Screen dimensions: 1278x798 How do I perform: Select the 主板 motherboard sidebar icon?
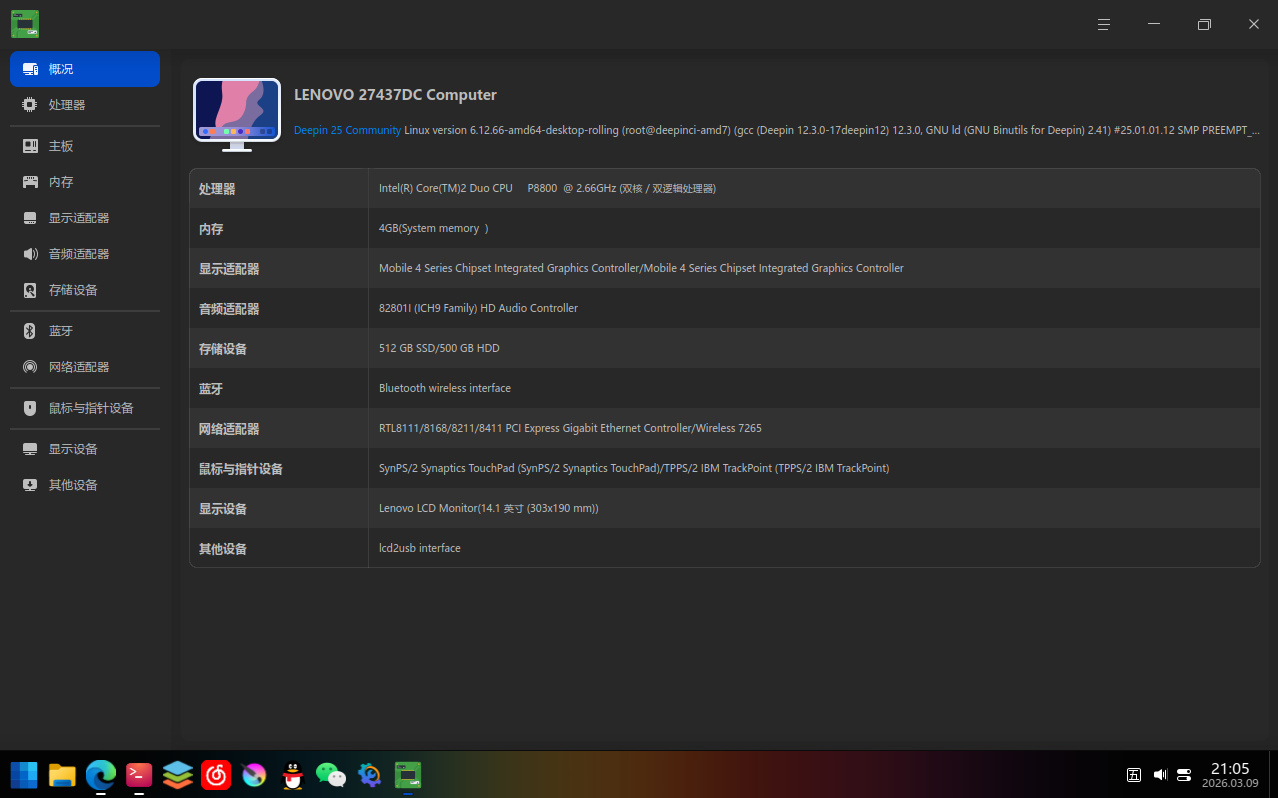click(x=30, y=146)
